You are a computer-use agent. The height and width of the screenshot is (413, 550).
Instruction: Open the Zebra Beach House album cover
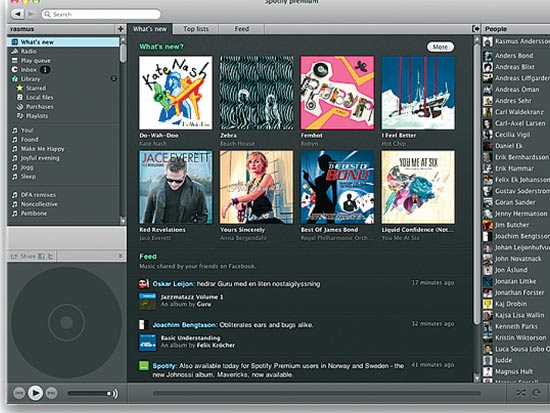click(x=256, y=93)
